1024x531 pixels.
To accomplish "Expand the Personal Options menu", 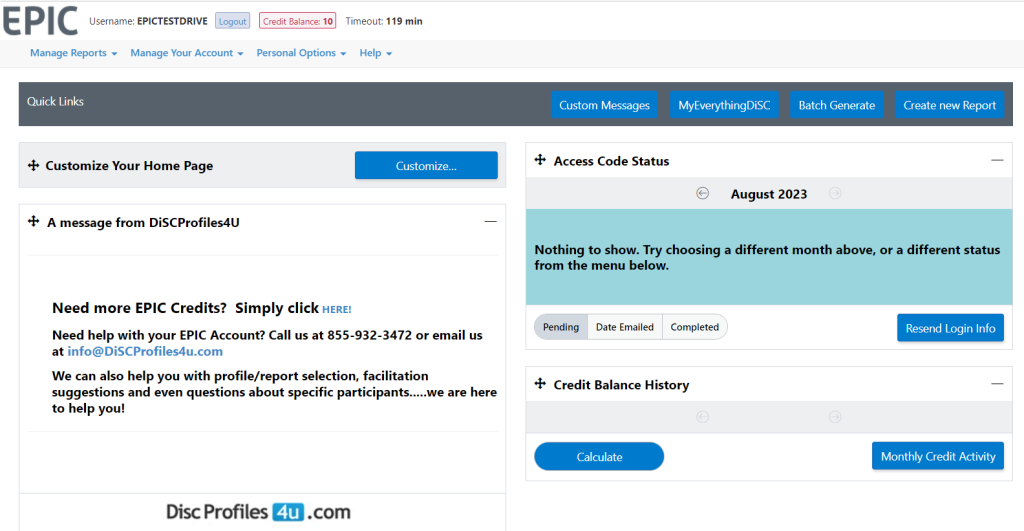I will 301,53.
